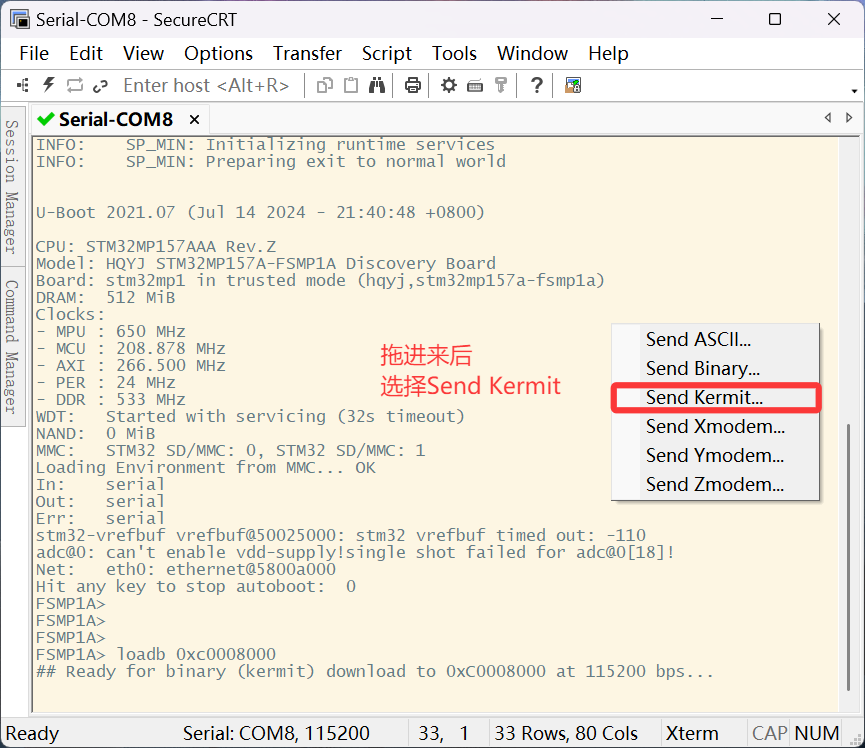Image resolution: width=865 pixels, height=748 pixels.
Task: Click the NUM indicator in status bar
Action: [817, 733]
